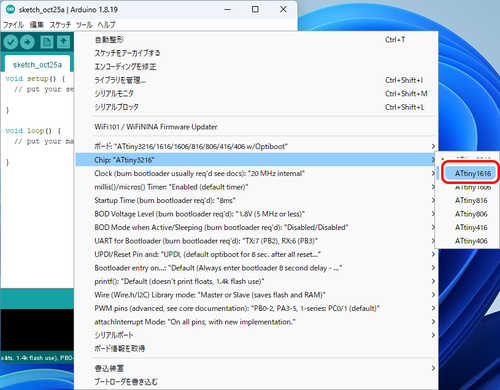
Task: Click the Upload arrow toolbar icon
Action: tap(27, 42)
